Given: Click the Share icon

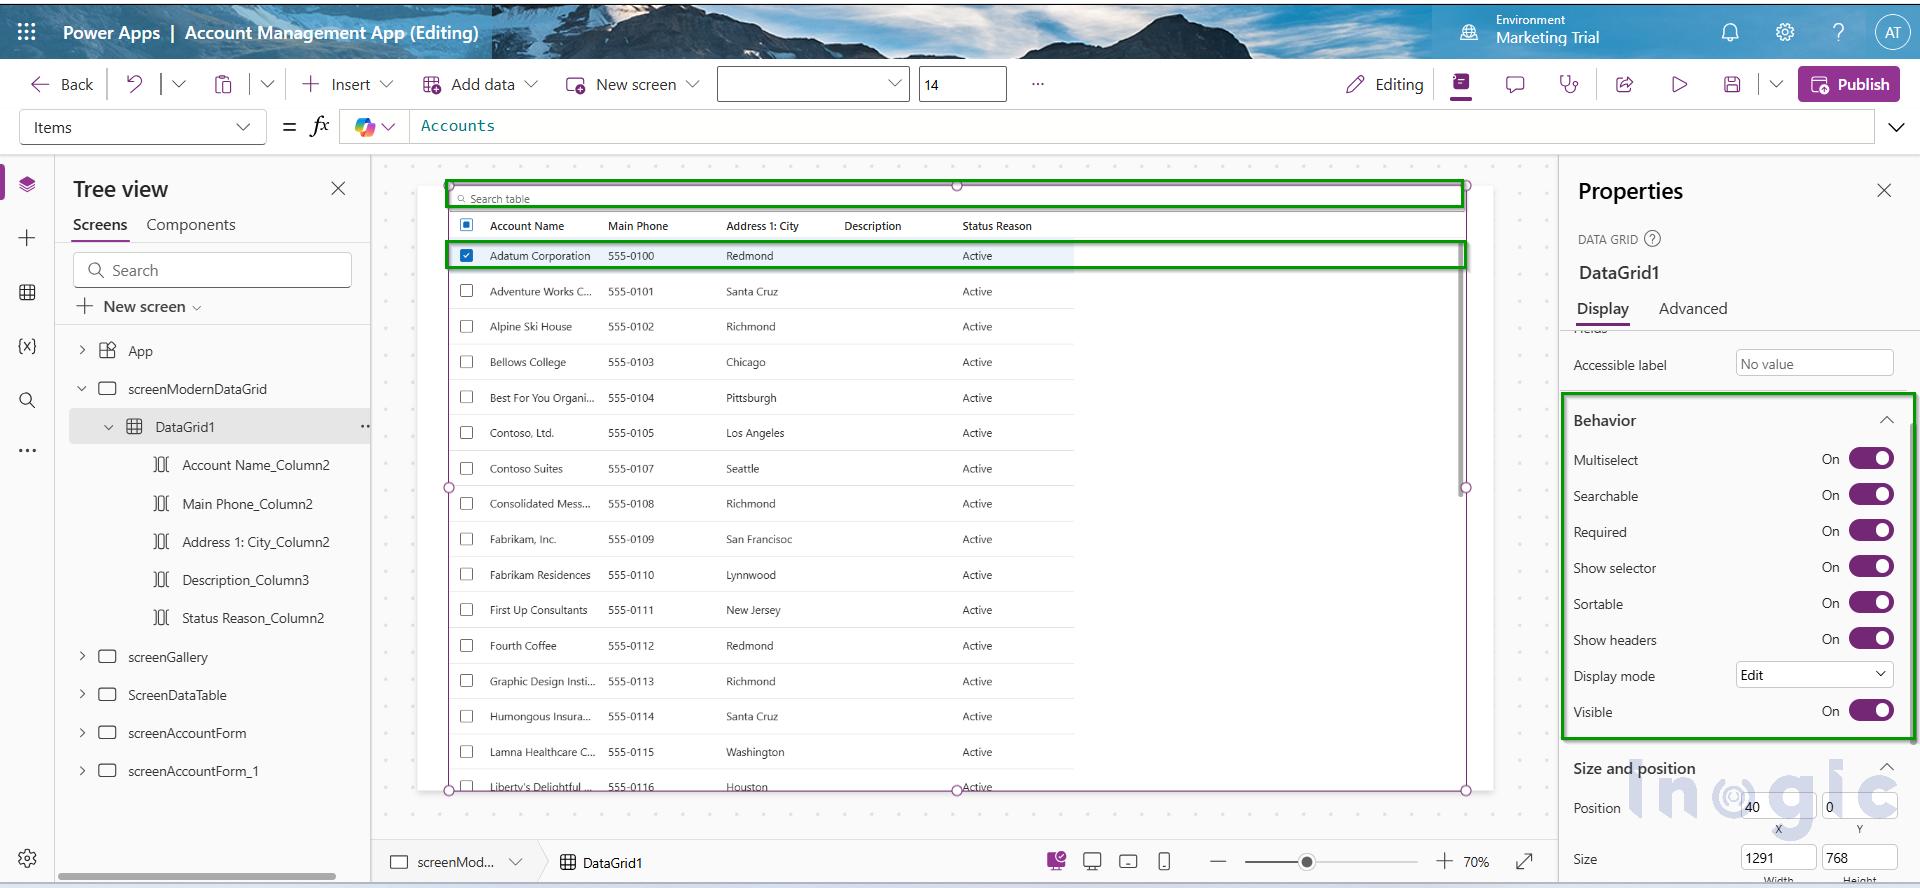Looking at the screenshot, I should [1625, 84].
